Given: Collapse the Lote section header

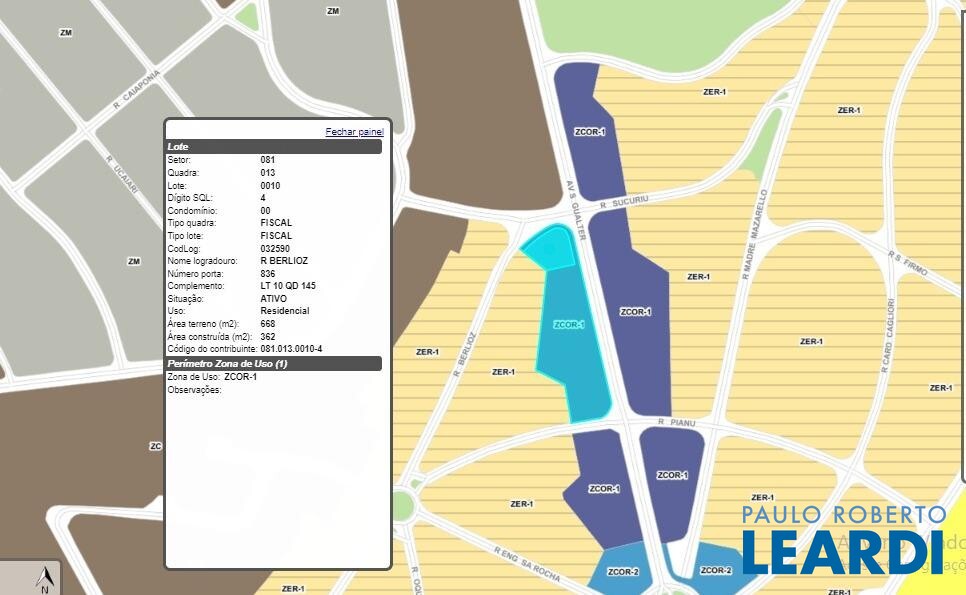Looking at the screenshot, I should tap(274, 147).
